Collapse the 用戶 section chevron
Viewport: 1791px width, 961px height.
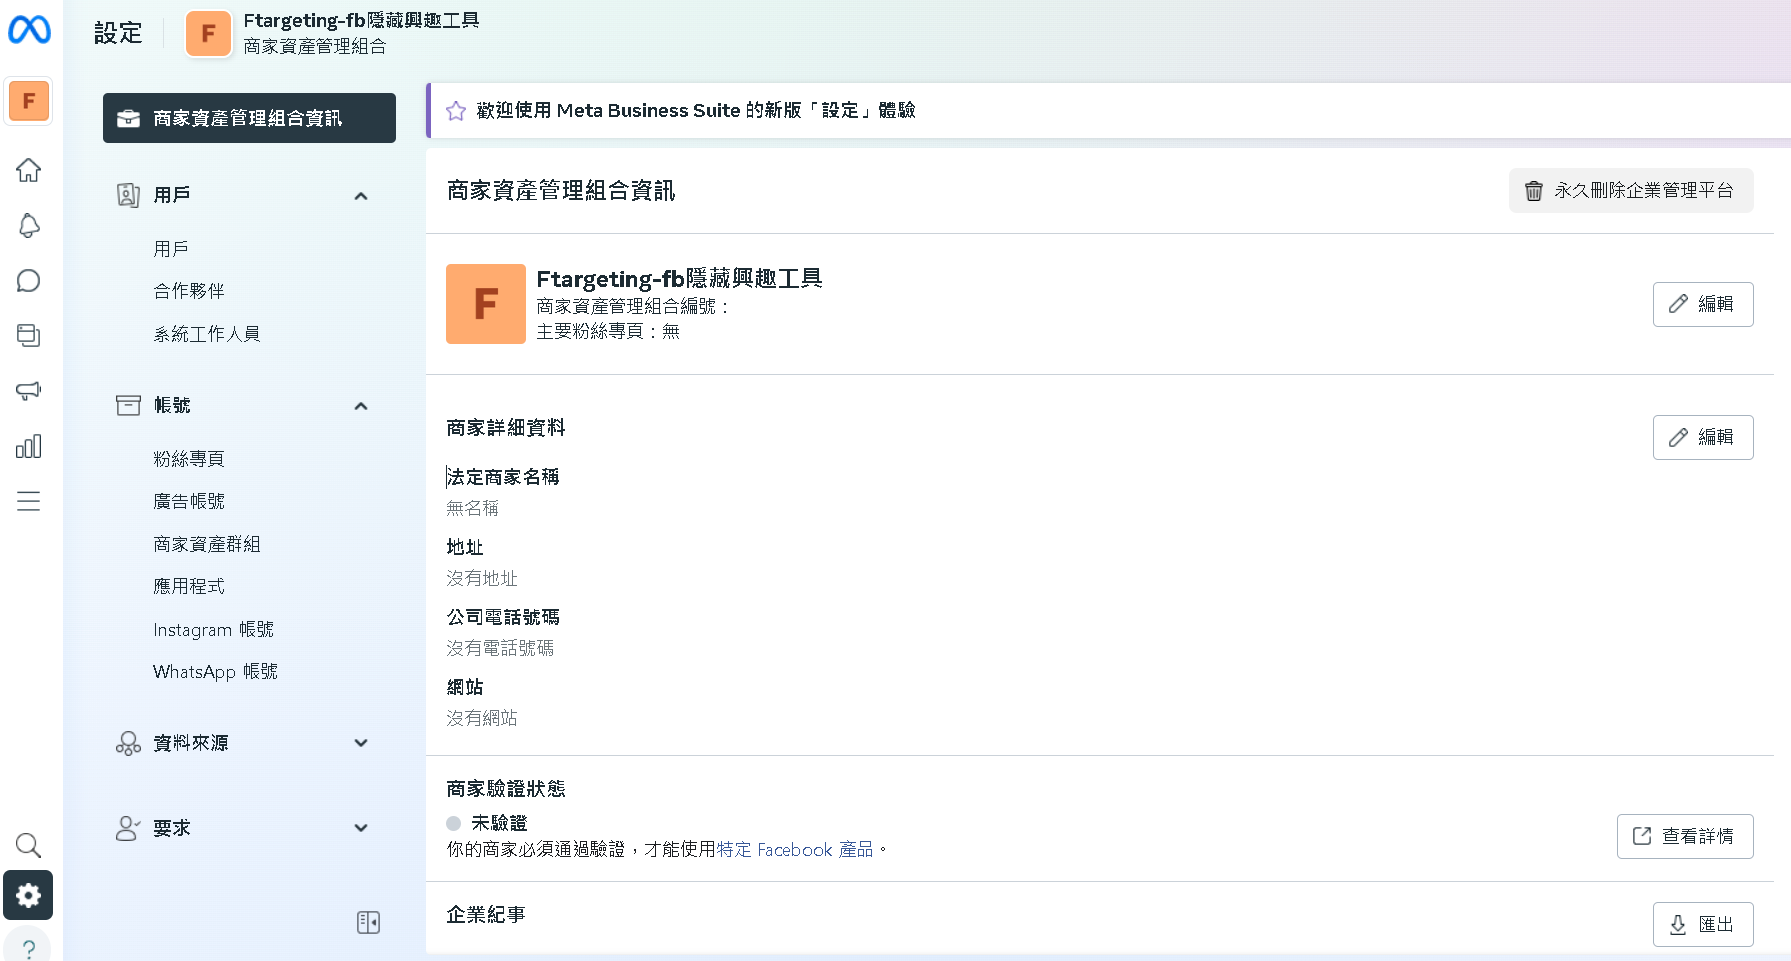361,196
